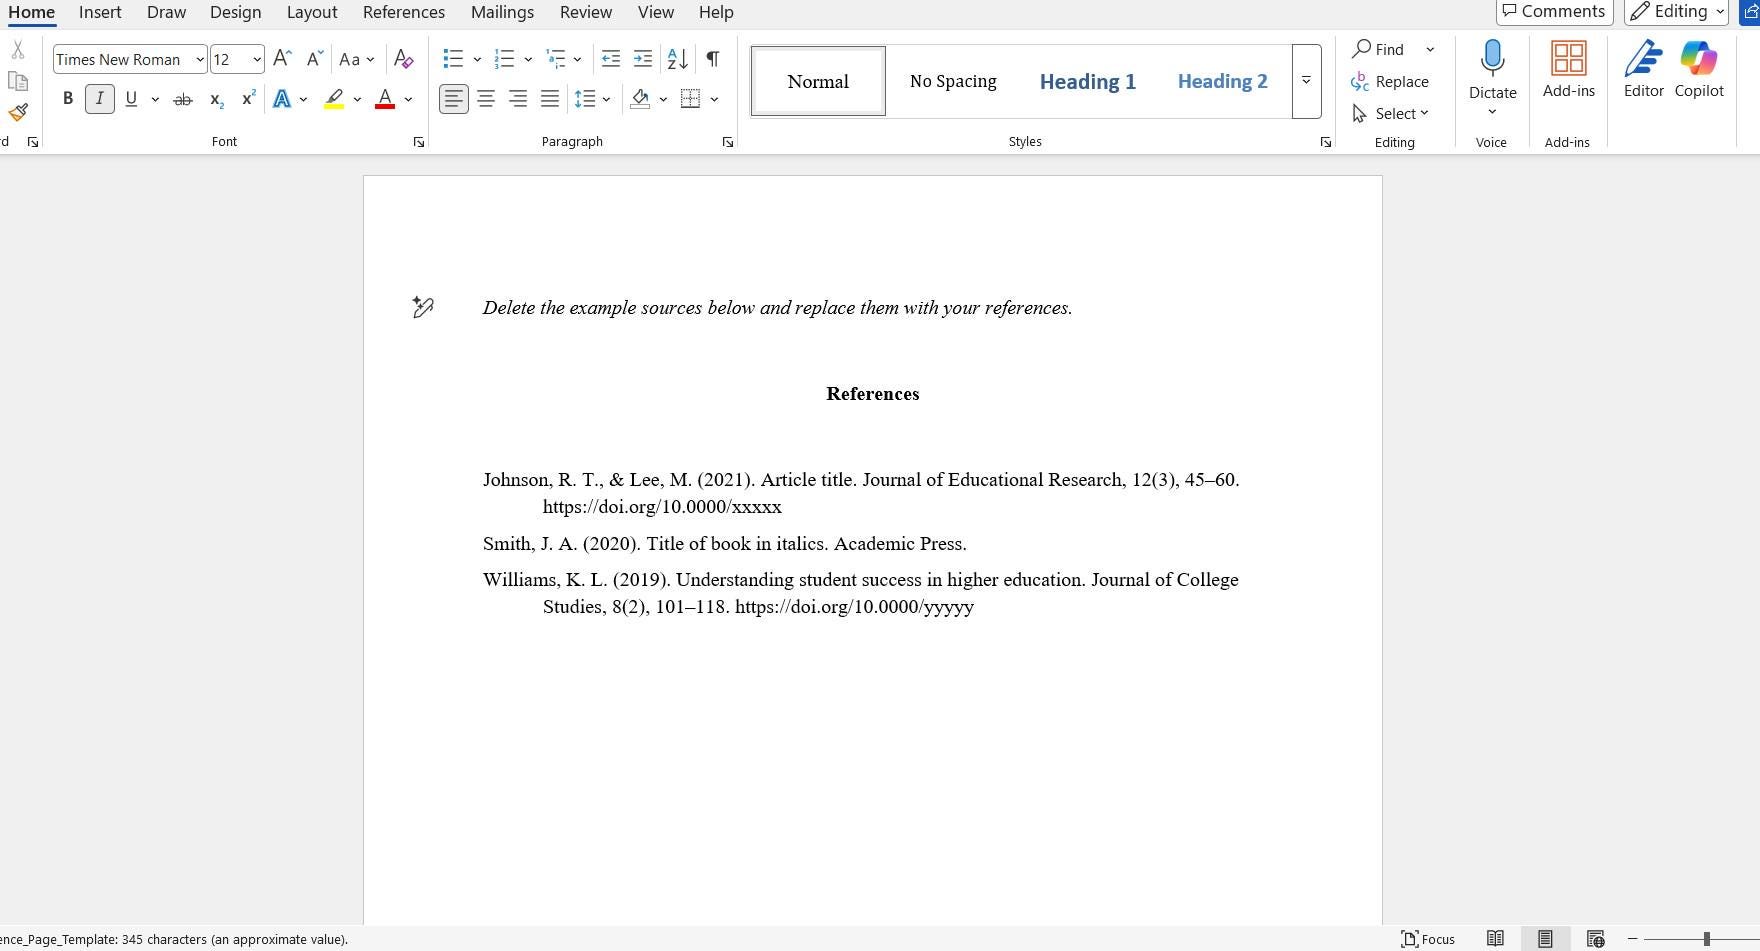
Task: Show paragraph marks with pilcrow icon
Action: click(713, 59)
